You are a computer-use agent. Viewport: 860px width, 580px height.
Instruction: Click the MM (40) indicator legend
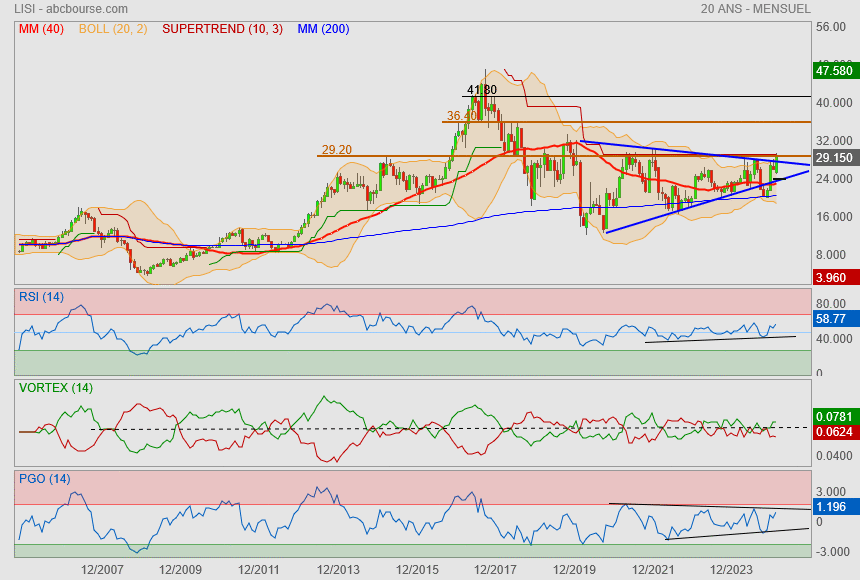click(41, 29)
